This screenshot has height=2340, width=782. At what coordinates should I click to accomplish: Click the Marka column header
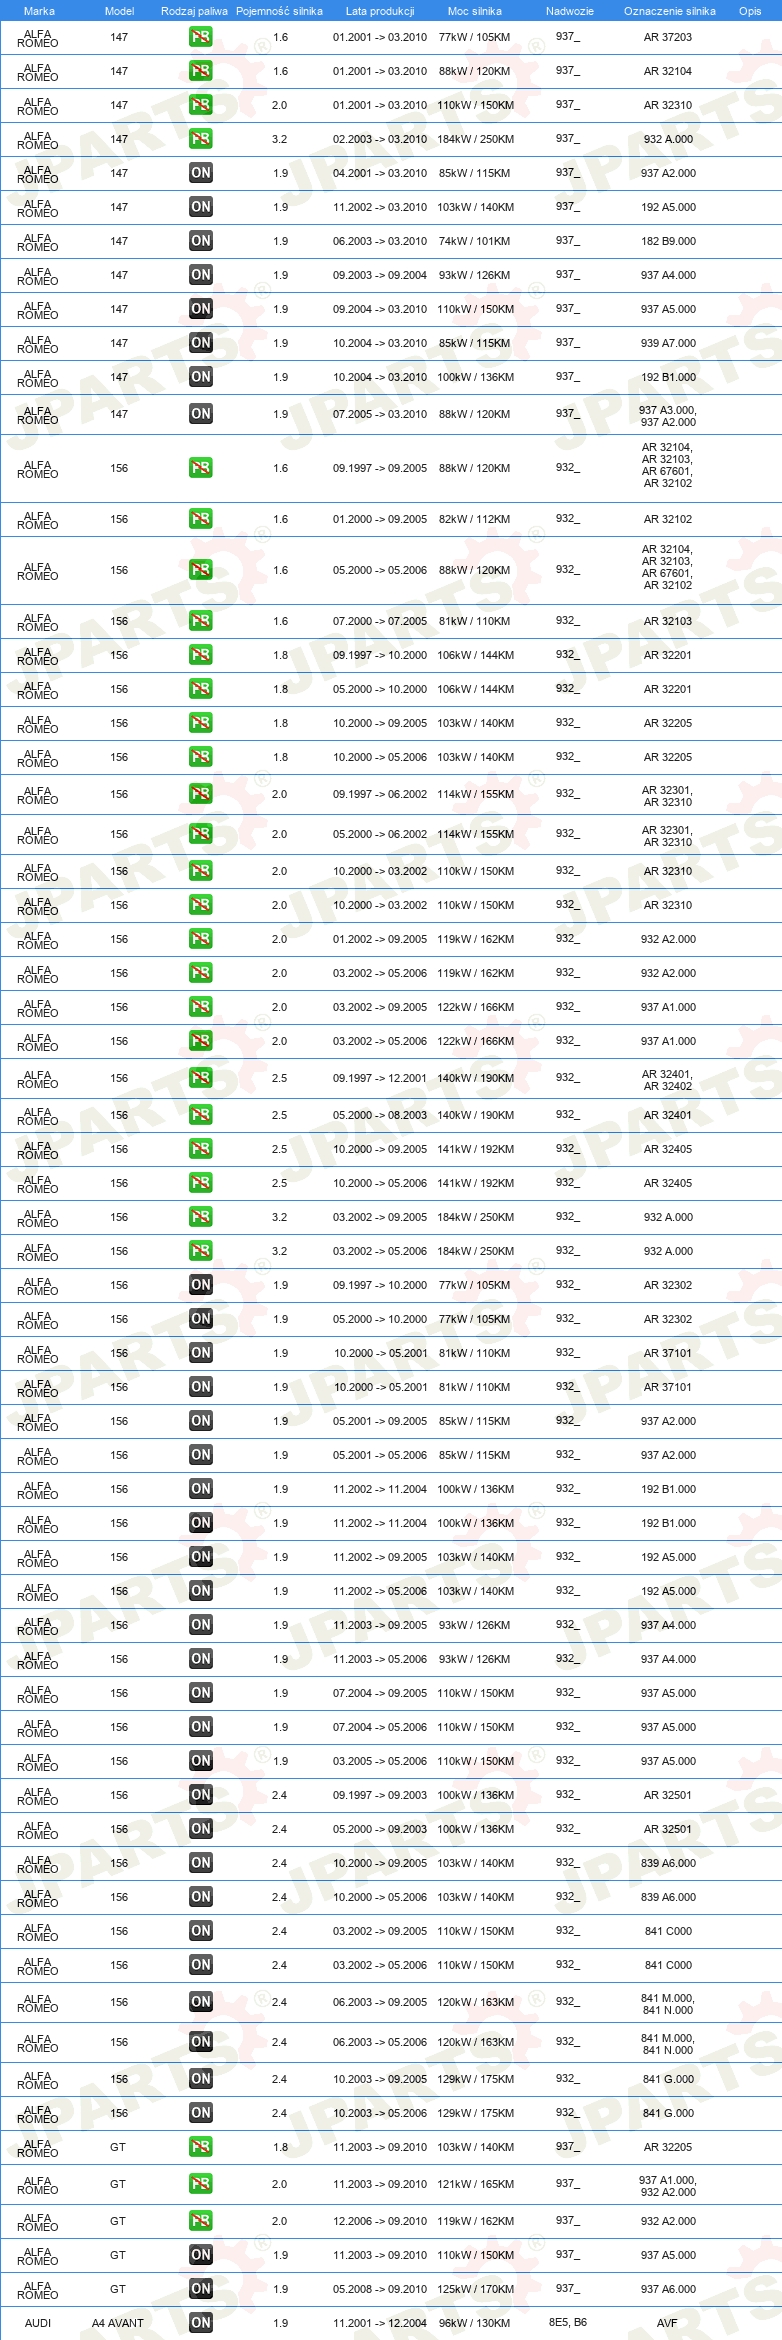coord(39,11)
